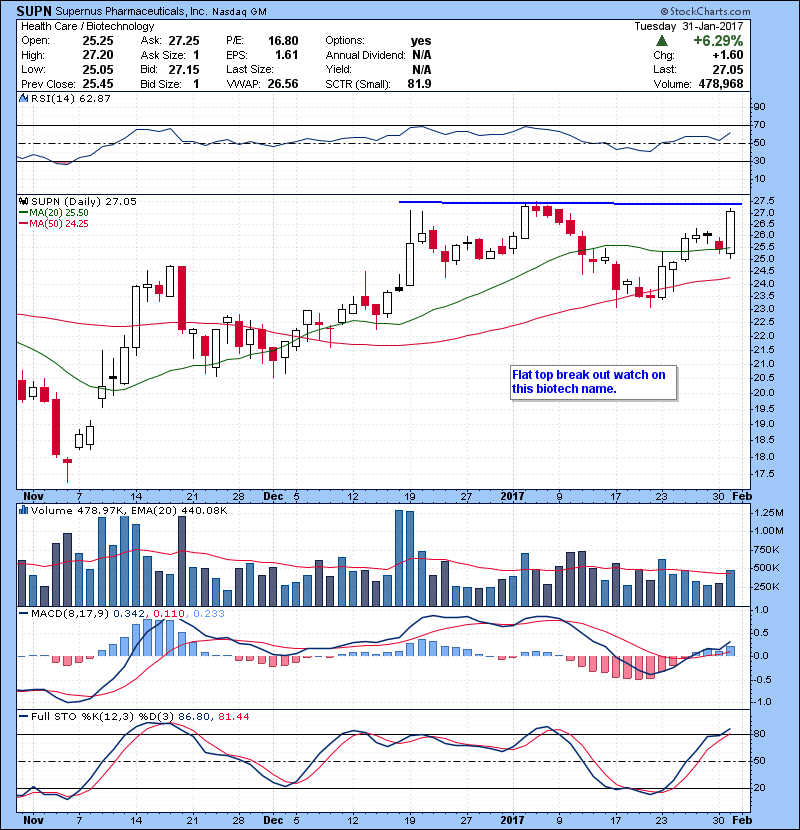
Task: Click the Flat top break out annotation box
Action: (594, 382)
